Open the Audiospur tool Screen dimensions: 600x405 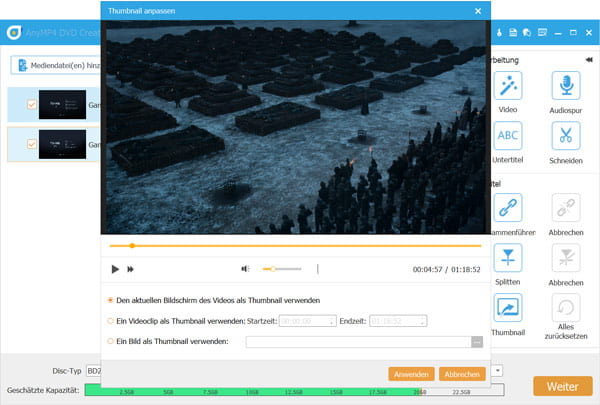click(x=566, y=86)
